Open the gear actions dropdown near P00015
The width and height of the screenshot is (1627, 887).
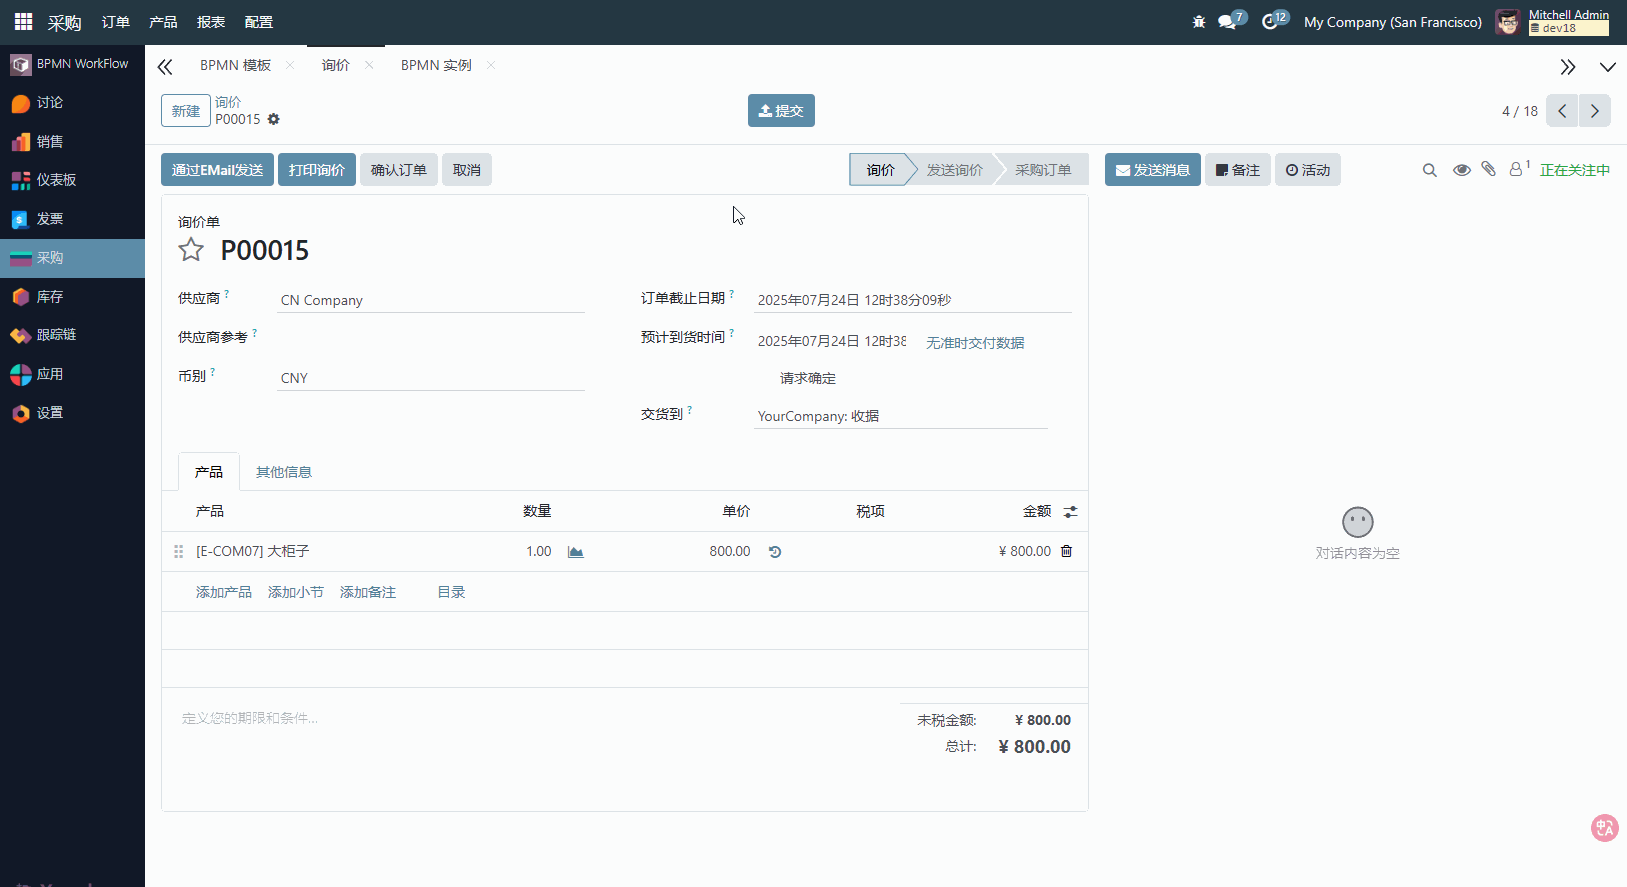[274, 119]
